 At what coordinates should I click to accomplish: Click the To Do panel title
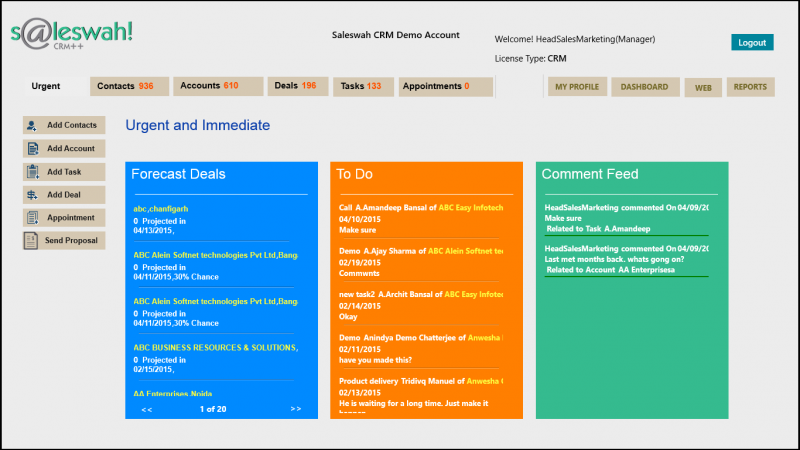355,174
